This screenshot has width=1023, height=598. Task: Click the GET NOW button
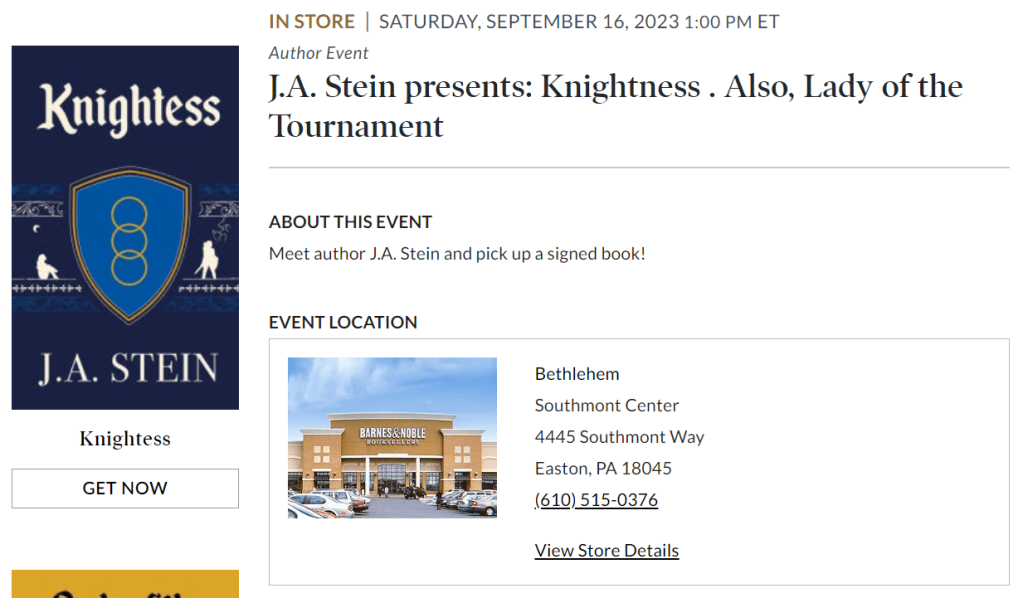[x=125, y=488]
